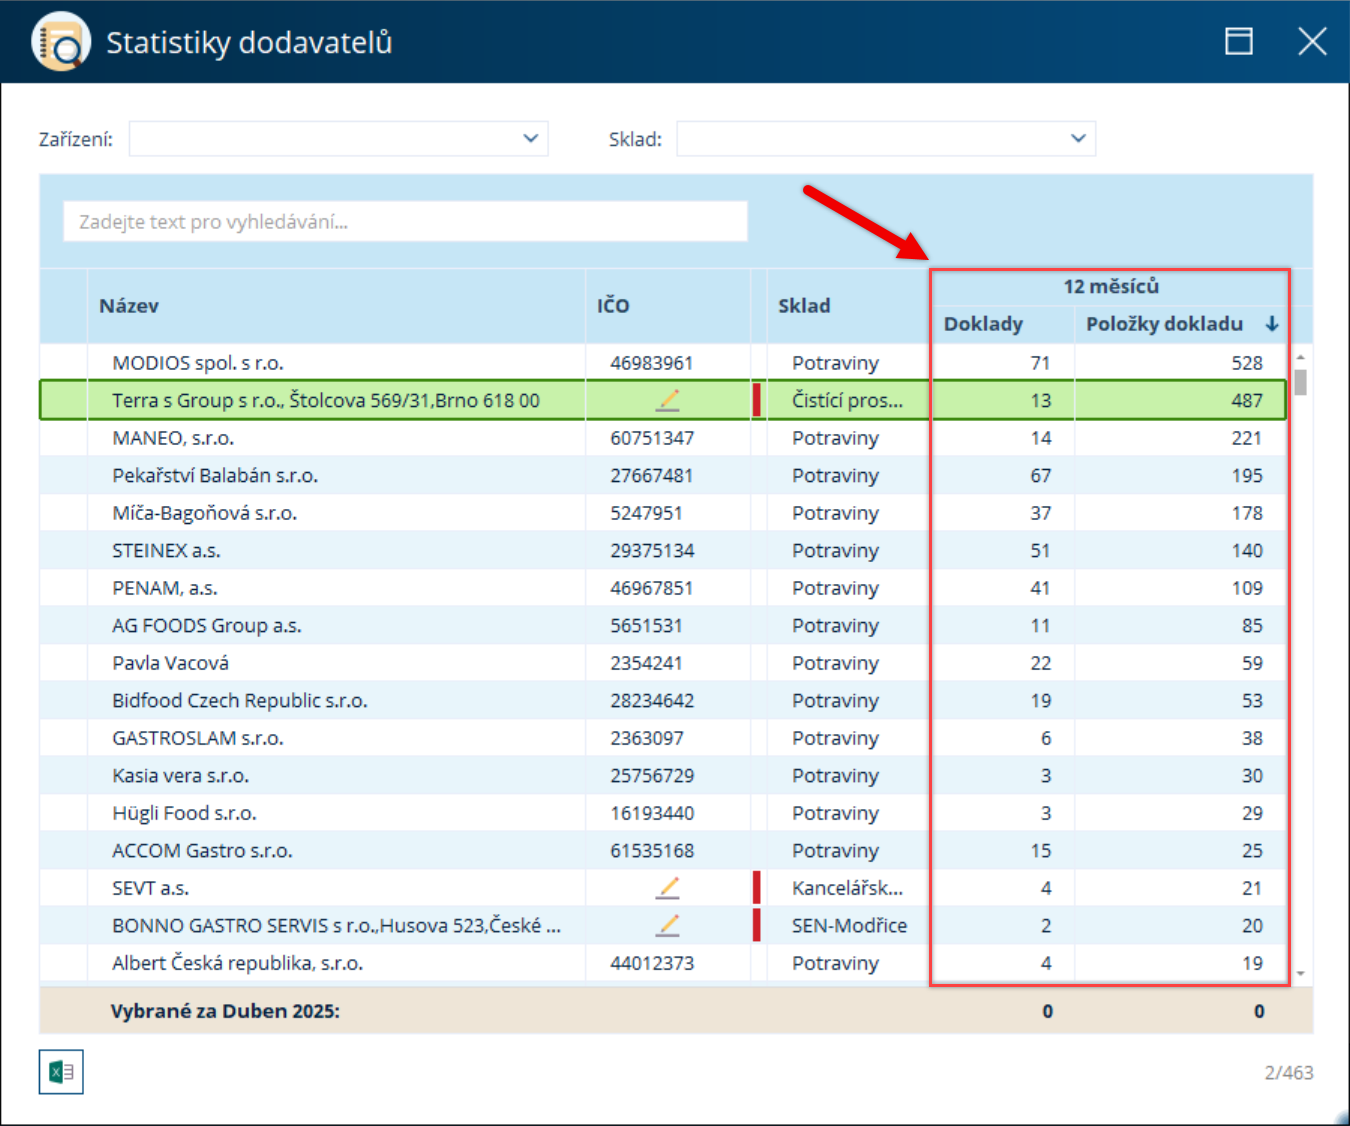Click IČO value 60751347
This screenshot has height=1126, width=1350.
(x=652, y=438)
